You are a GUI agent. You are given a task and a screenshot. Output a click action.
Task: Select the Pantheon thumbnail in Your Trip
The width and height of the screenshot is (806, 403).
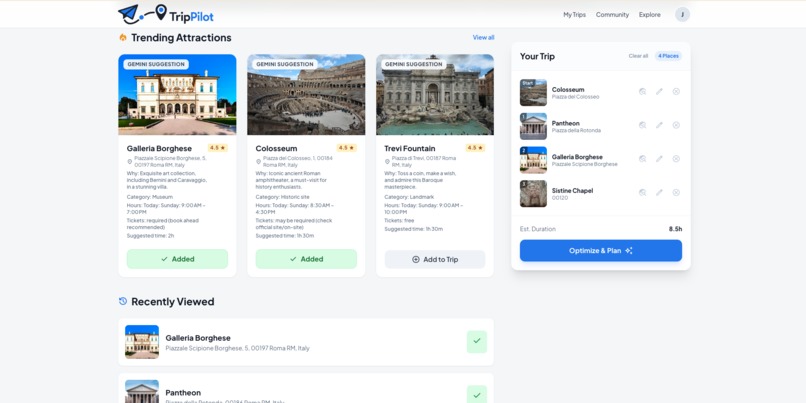tap(533, 126)
